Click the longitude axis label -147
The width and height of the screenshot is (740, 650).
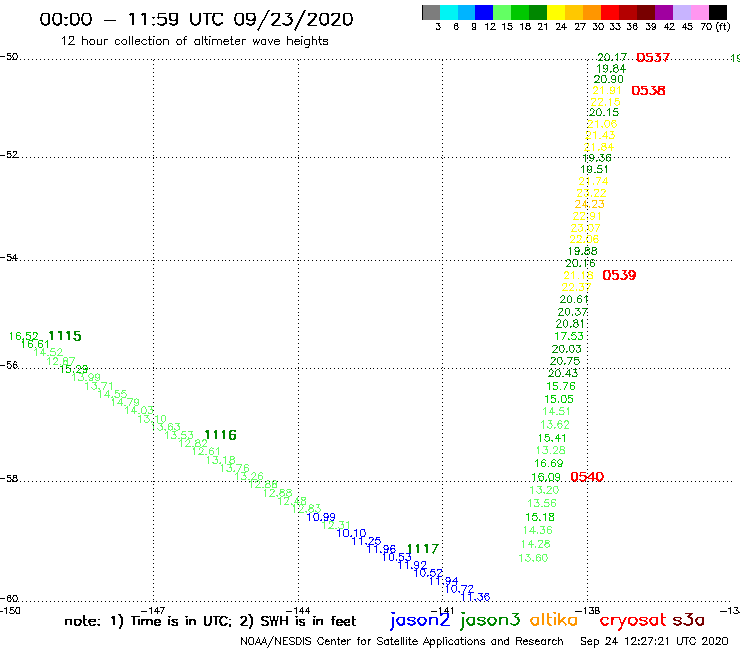click(x=152, y=611)
